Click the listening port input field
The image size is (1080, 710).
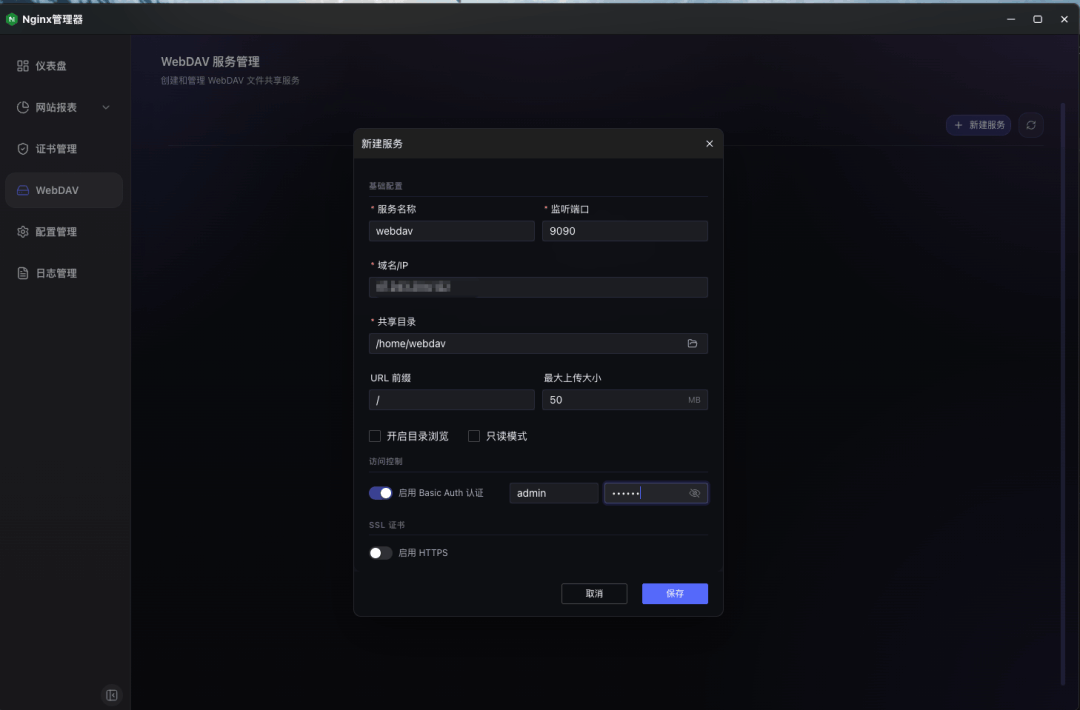(625, 231)
